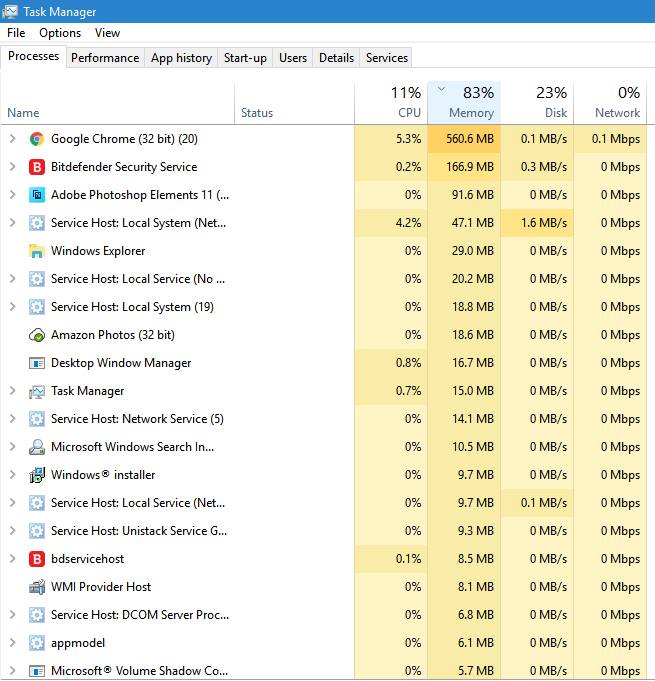The height and width of the screenshot is (681, 655).
Task: Click the Service Host: DCOM Server Process gear icon
Action: 37,615
